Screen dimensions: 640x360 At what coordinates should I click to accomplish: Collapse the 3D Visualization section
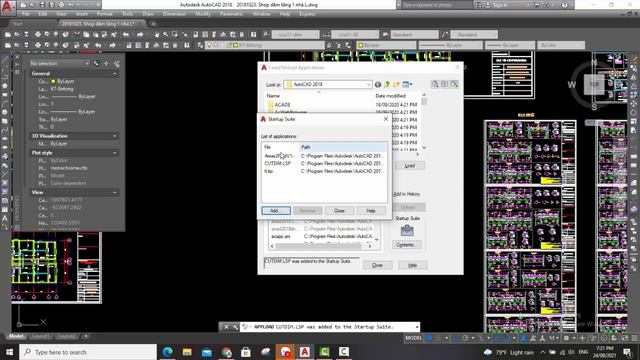(x=115, y=136)
